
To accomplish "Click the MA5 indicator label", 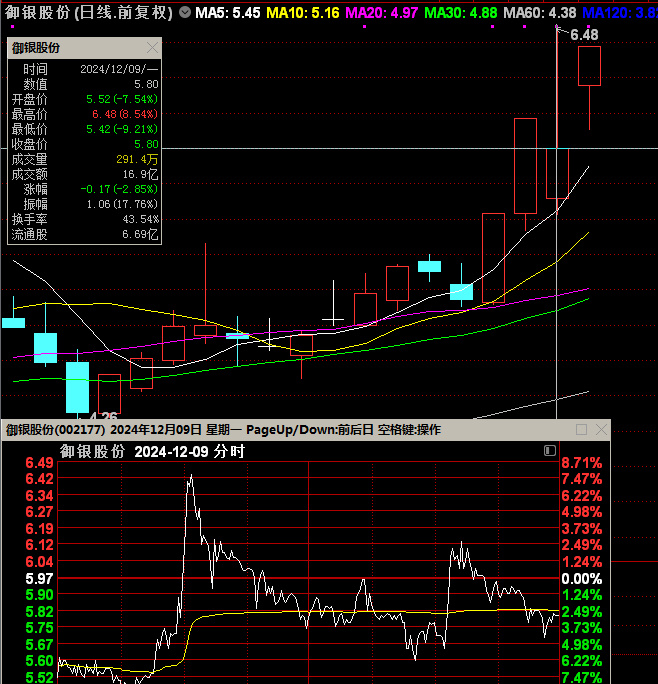I will 228,13.
